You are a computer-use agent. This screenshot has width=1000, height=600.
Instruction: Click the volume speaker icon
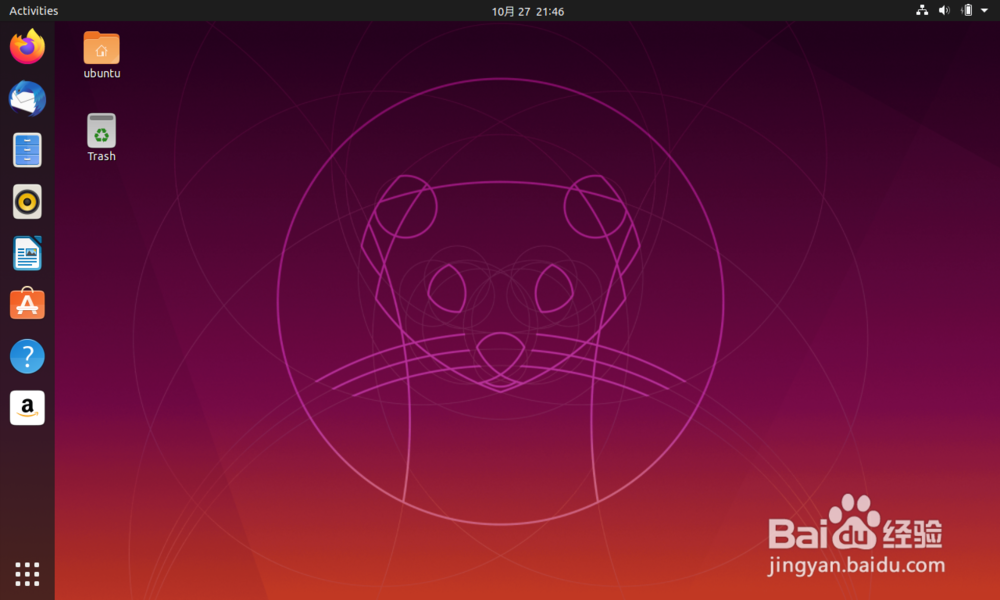pyautogui.click(x=945, y=10)
